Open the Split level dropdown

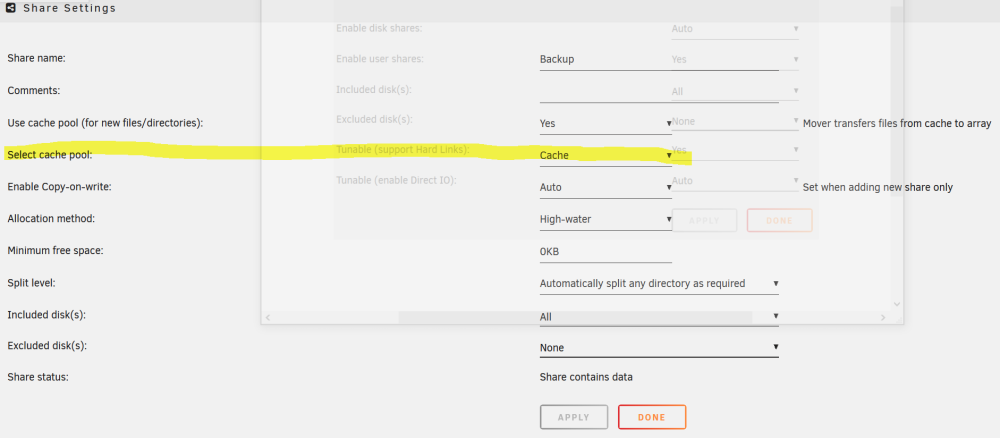coord(659,283)
